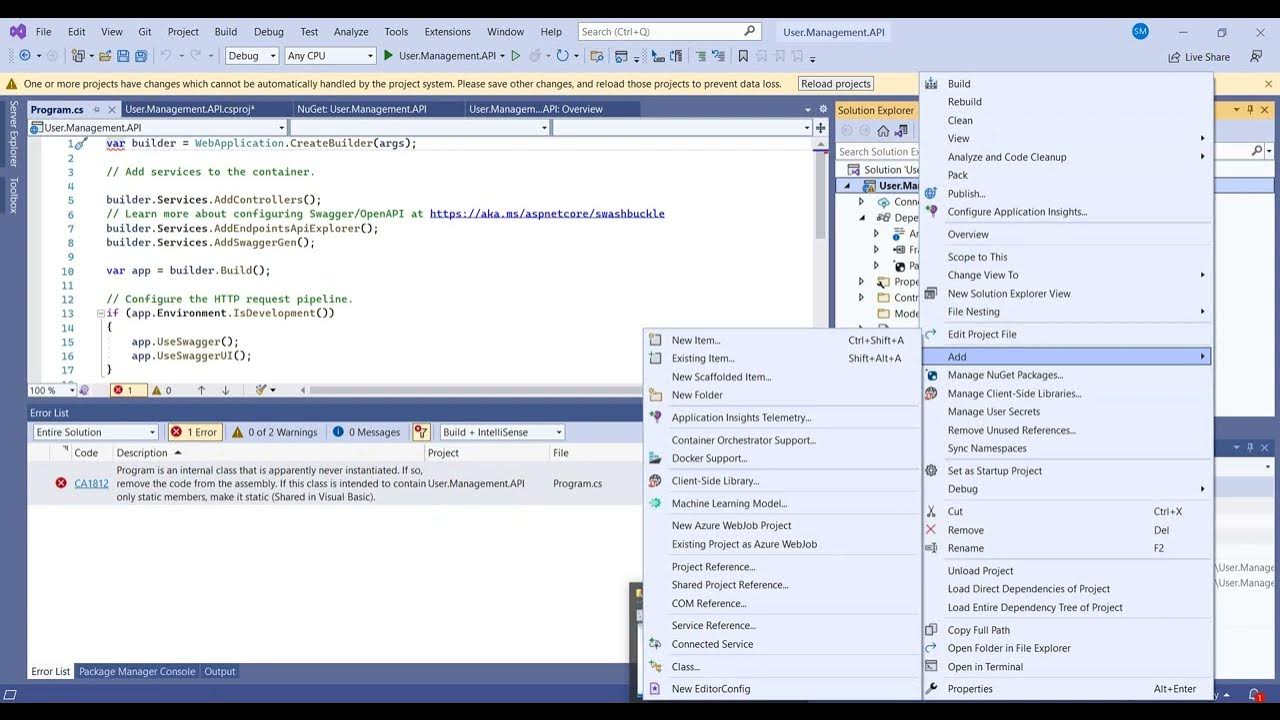Click the Undo arrow in toolbar
1280x720 pixels.
click(167, 56)
